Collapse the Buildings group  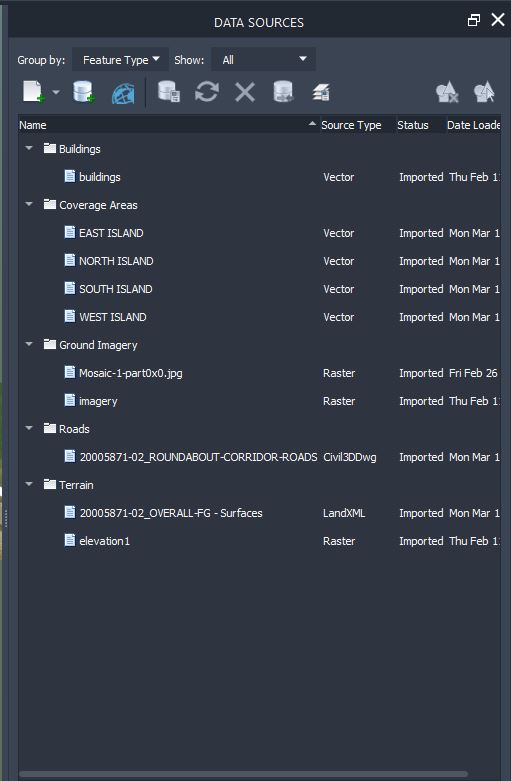pos(29,148)
